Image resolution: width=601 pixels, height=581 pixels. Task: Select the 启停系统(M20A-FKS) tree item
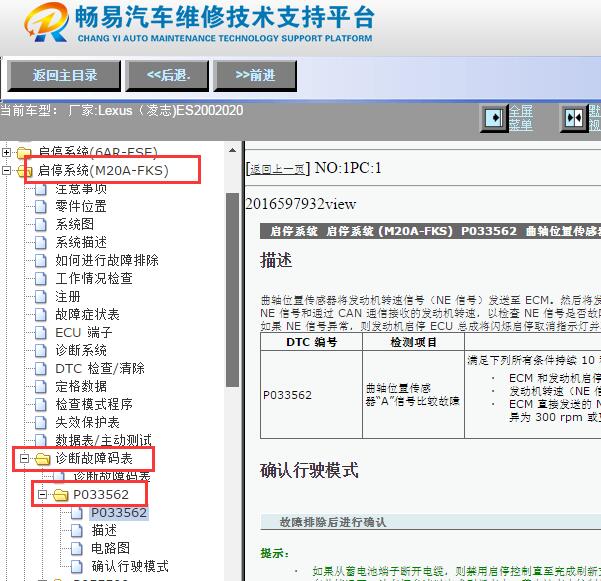(x=103, y=170)
